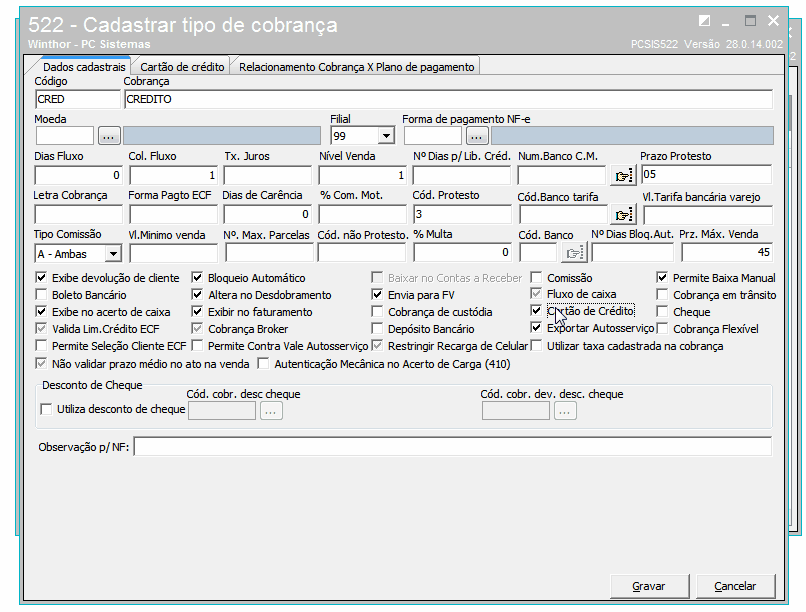Open Relacionamento Cobrança X Plano de pagamento tab

point(356,67)
